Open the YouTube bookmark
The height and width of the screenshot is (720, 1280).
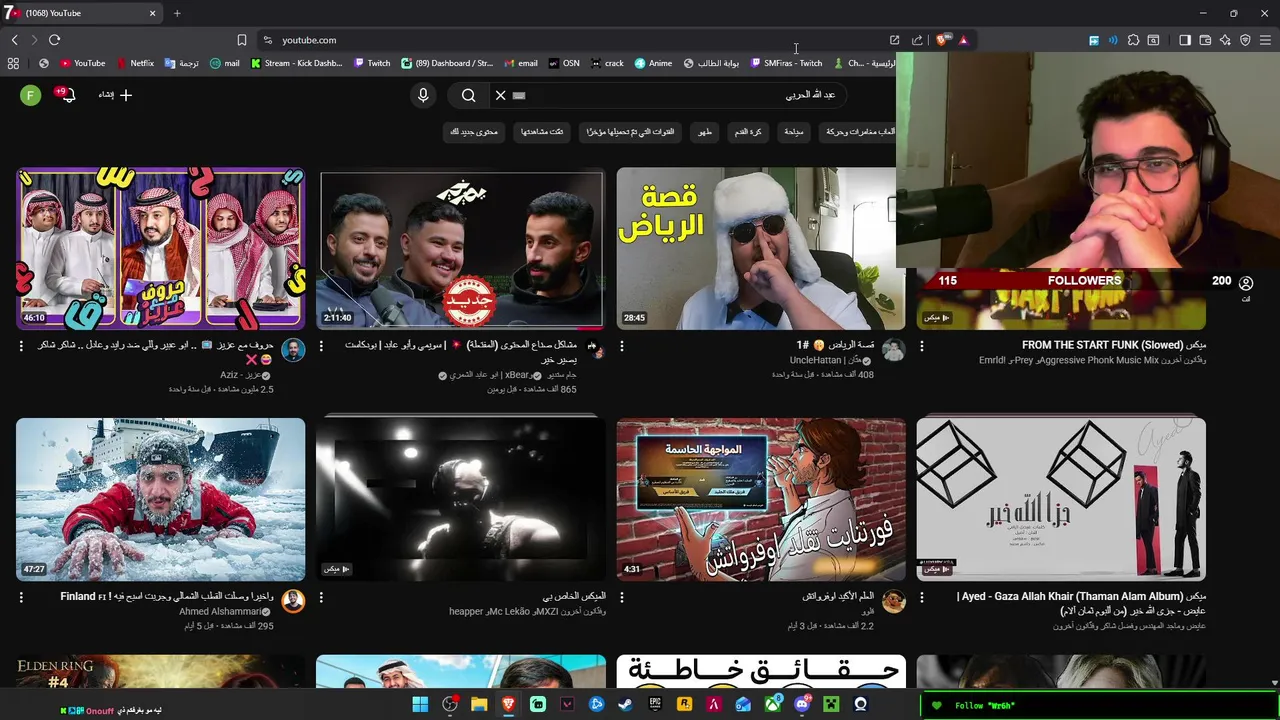click(x=82, y=63)
